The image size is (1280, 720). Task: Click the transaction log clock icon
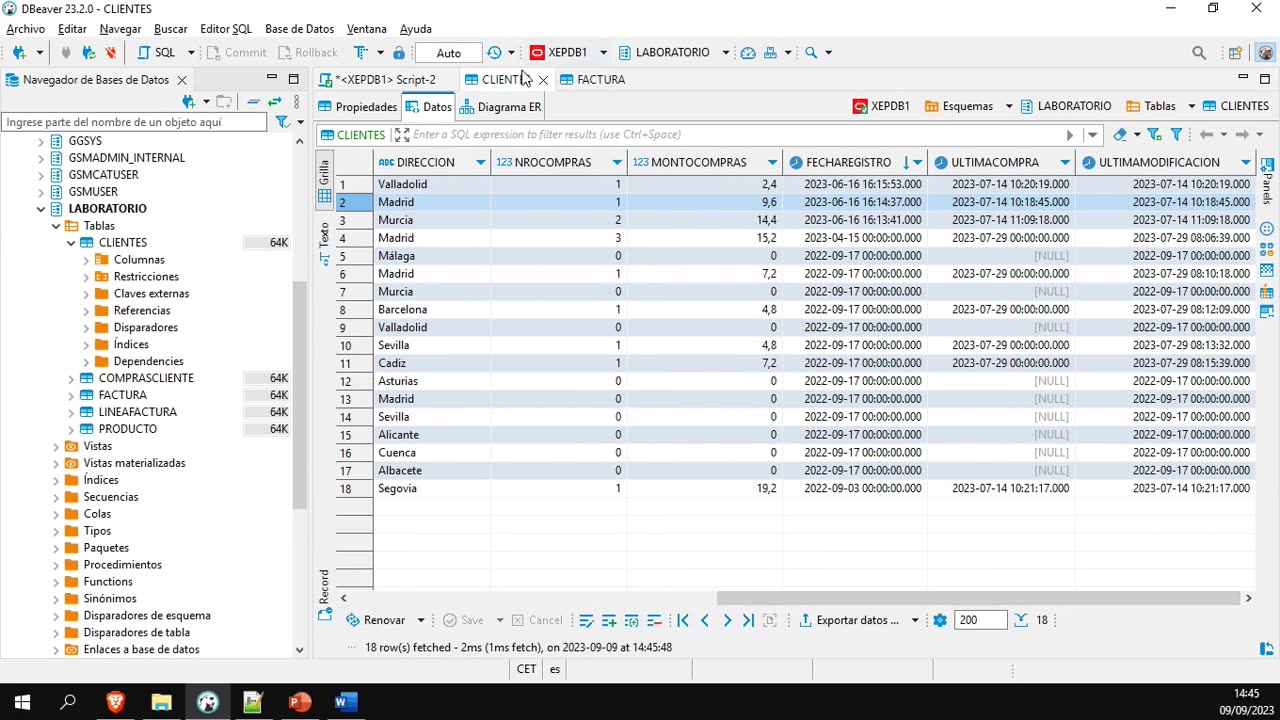pos(494,53)
